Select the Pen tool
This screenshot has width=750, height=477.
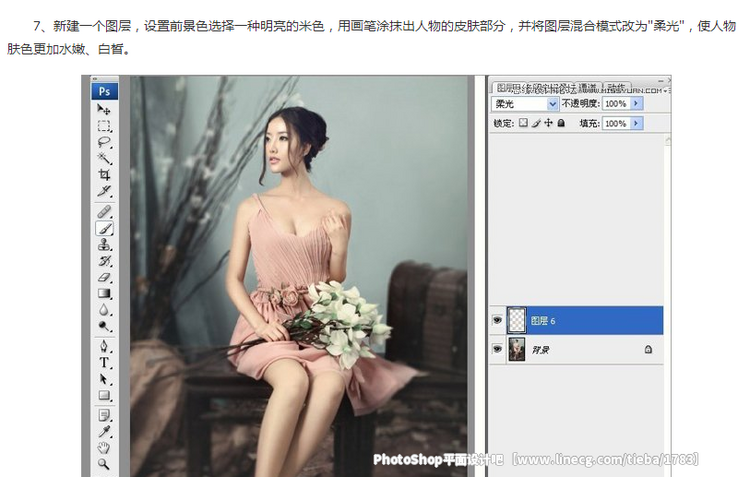tap(104, 345)
